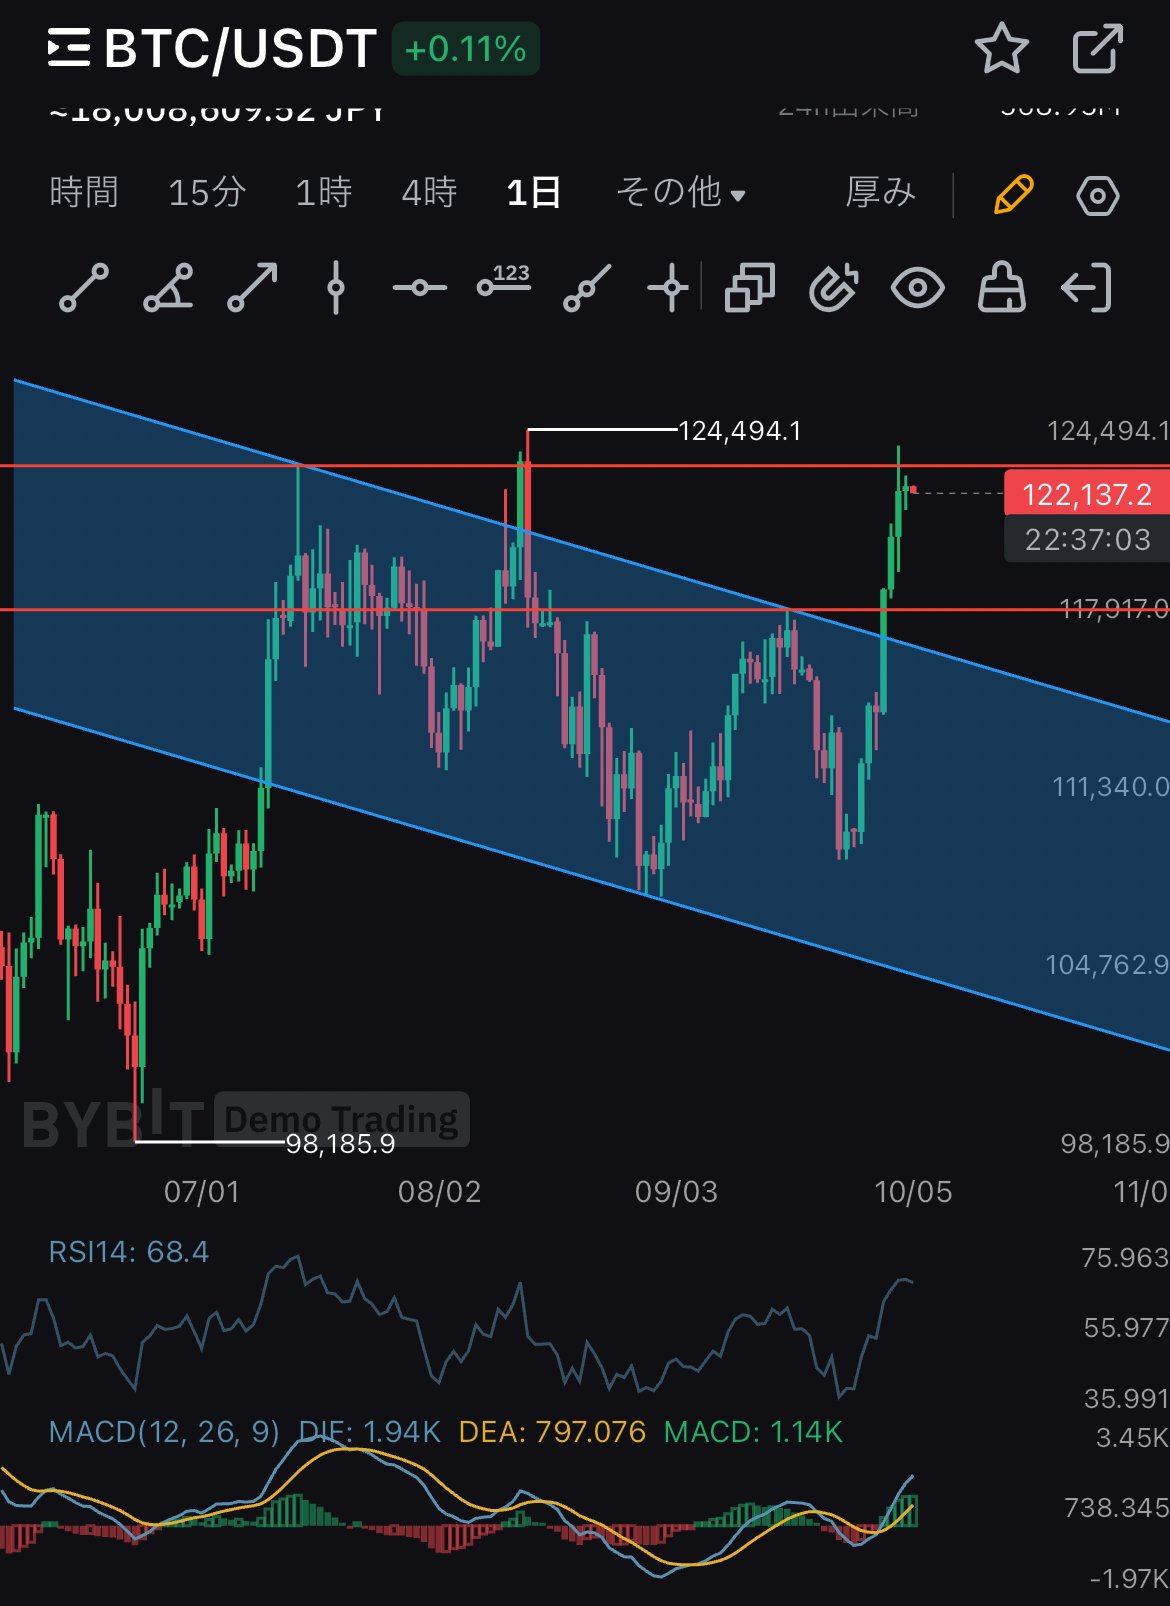Tap the countdown timer 22:37:03
This screenshot has width=1170, height=1606.
click(1087, 540)
